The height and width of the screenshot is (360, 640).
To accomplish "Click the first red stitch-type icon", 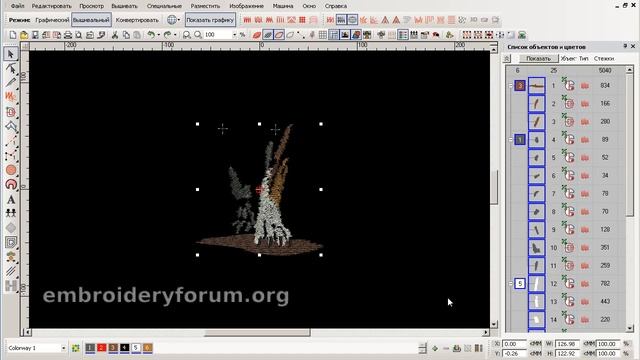I will [x=247, y=20].
